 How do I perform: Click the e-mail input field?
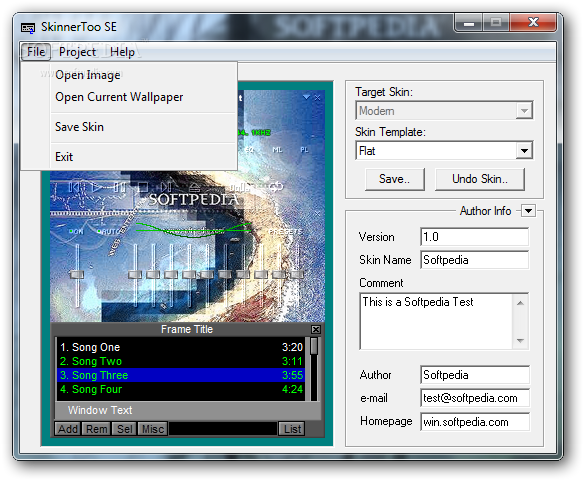click(474, 398)
